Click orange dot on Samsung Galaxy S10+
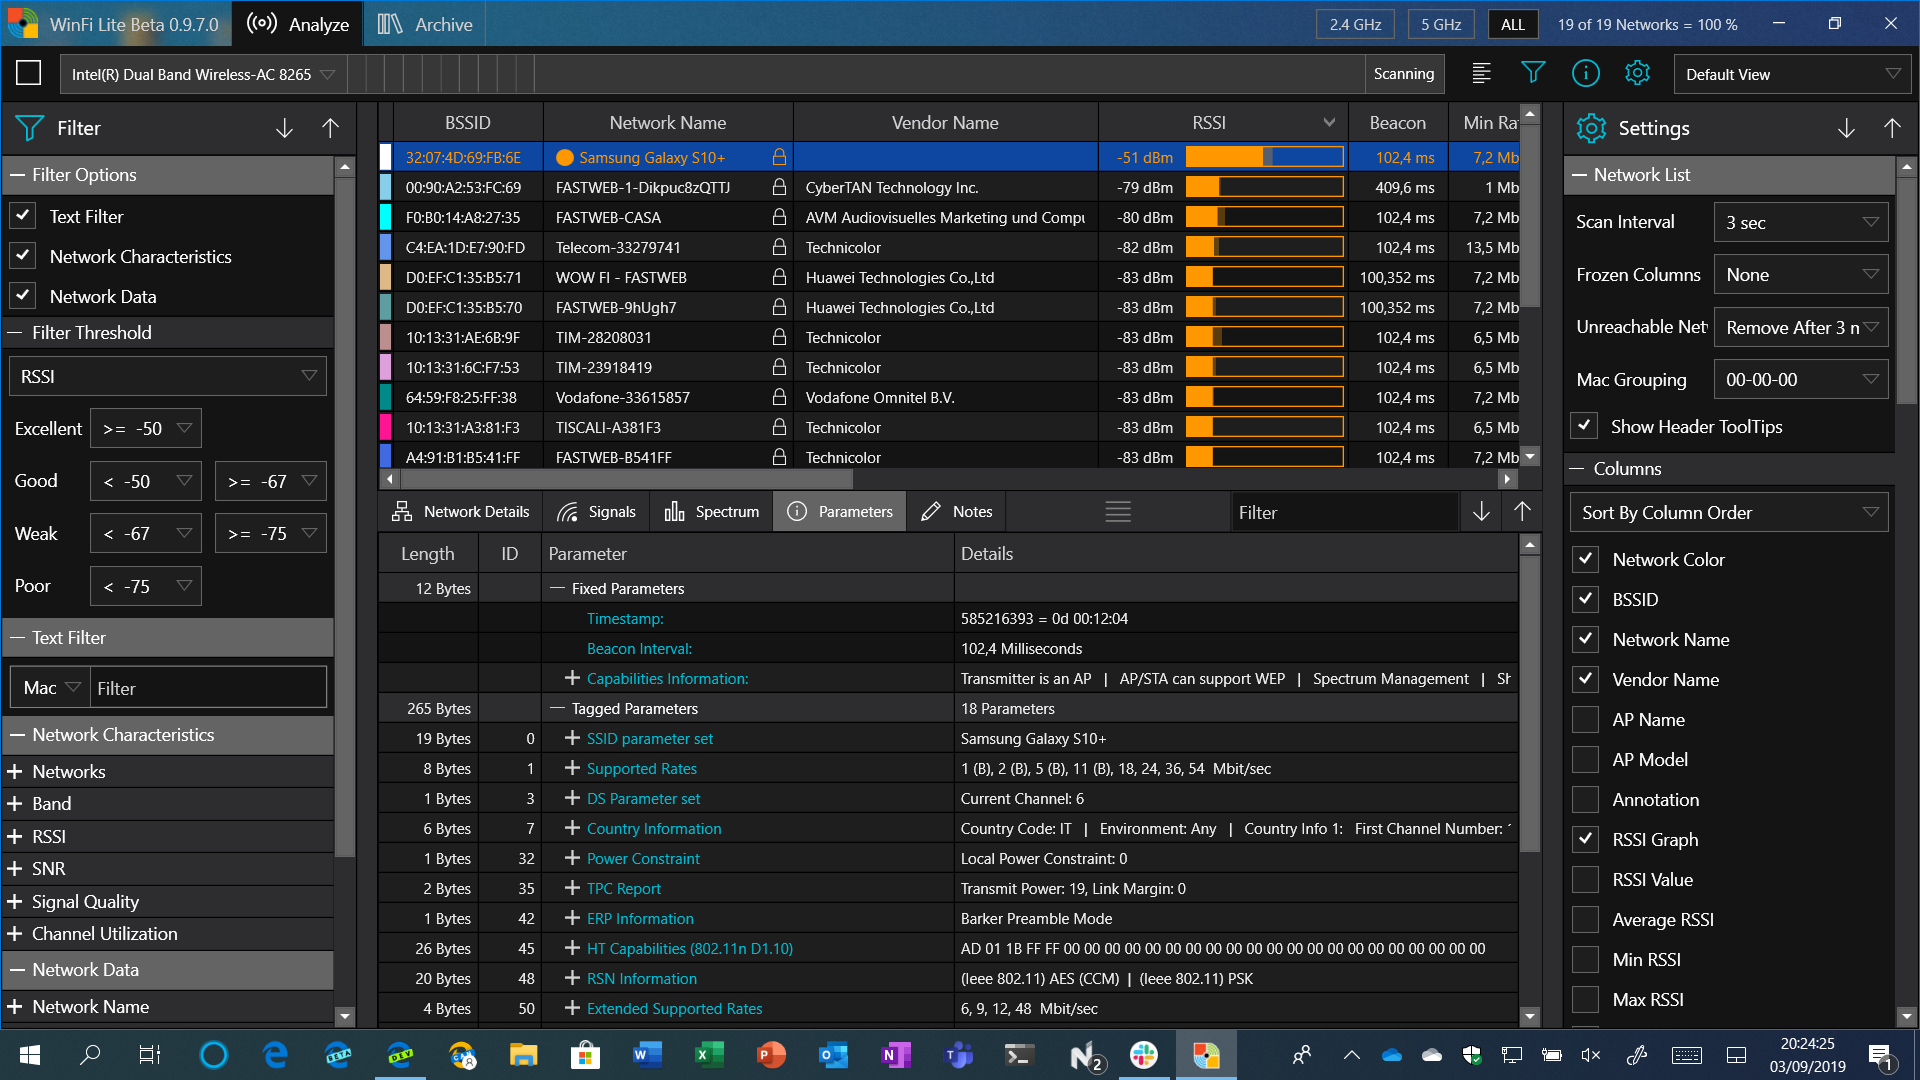This screenshot has width=1920, height=1080. pyautogui.click(x=565, y=157)
